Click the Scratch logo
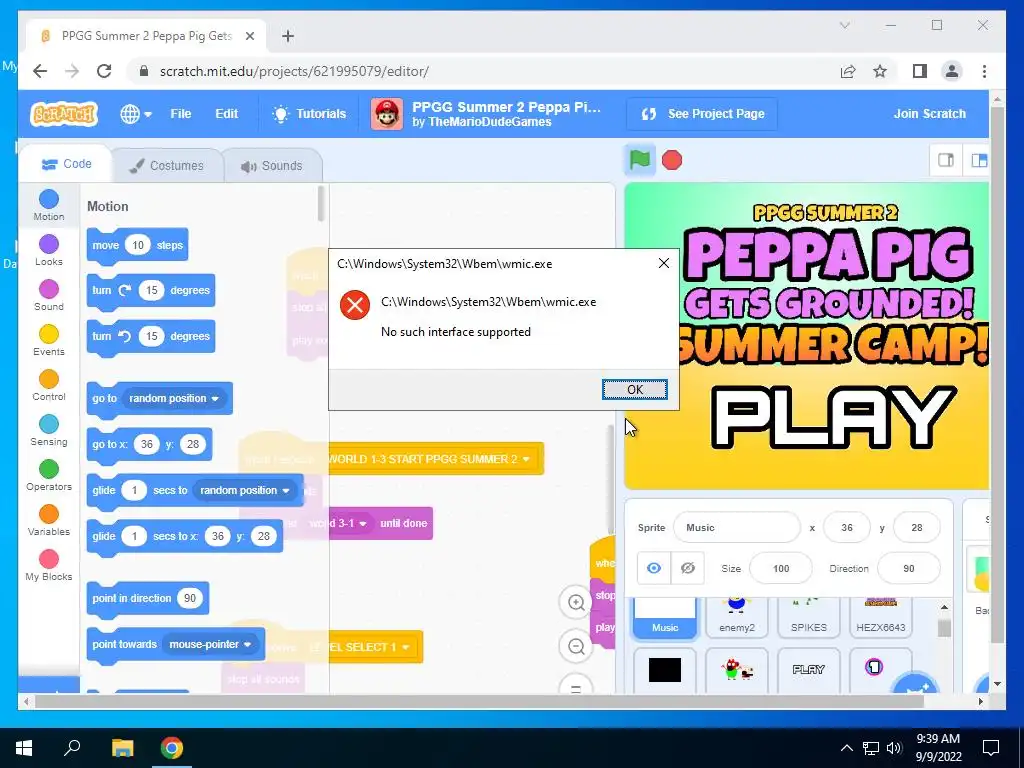The height and width of the screenshot is (768, 1024). pyautogui.click(x=64, y=114)
